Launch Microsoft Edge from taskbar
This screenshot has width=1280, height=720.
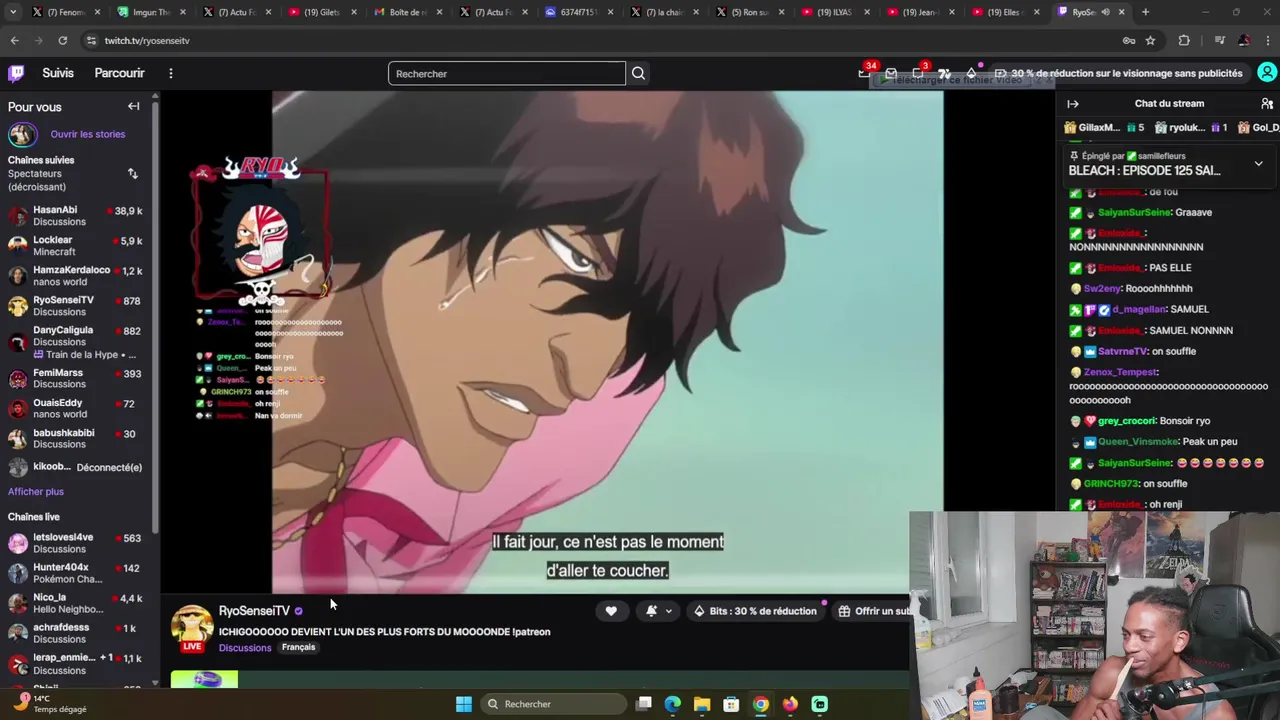[673, 704]
